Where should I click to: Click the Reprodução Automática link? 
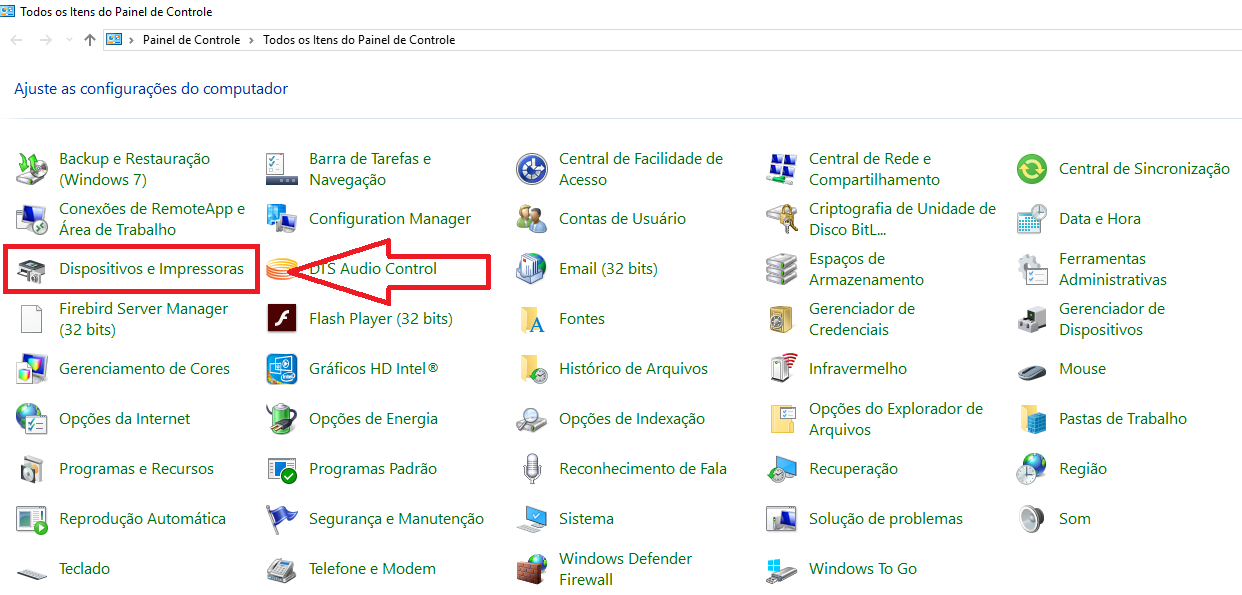142,519
